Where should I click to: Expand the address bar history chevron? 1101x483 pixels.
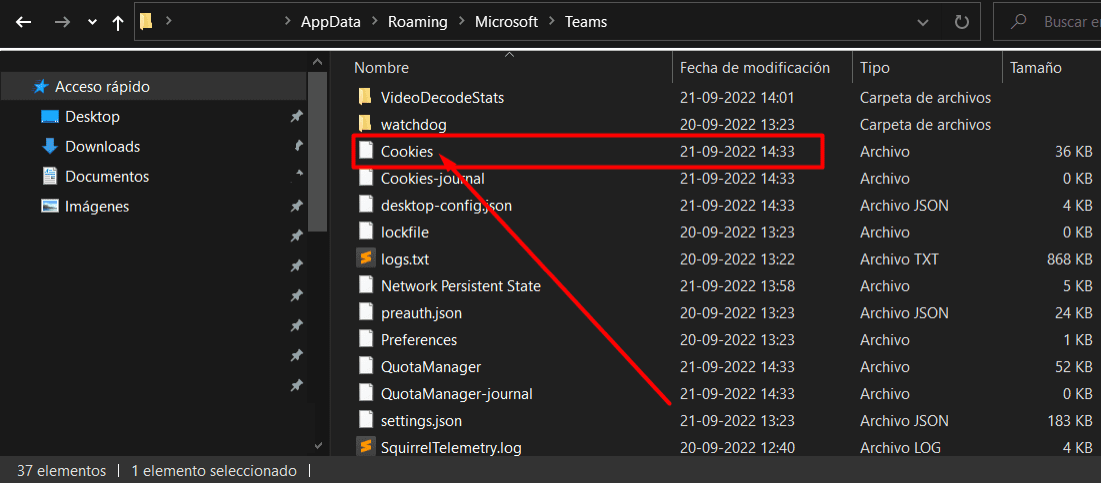[x=923, y=22]
